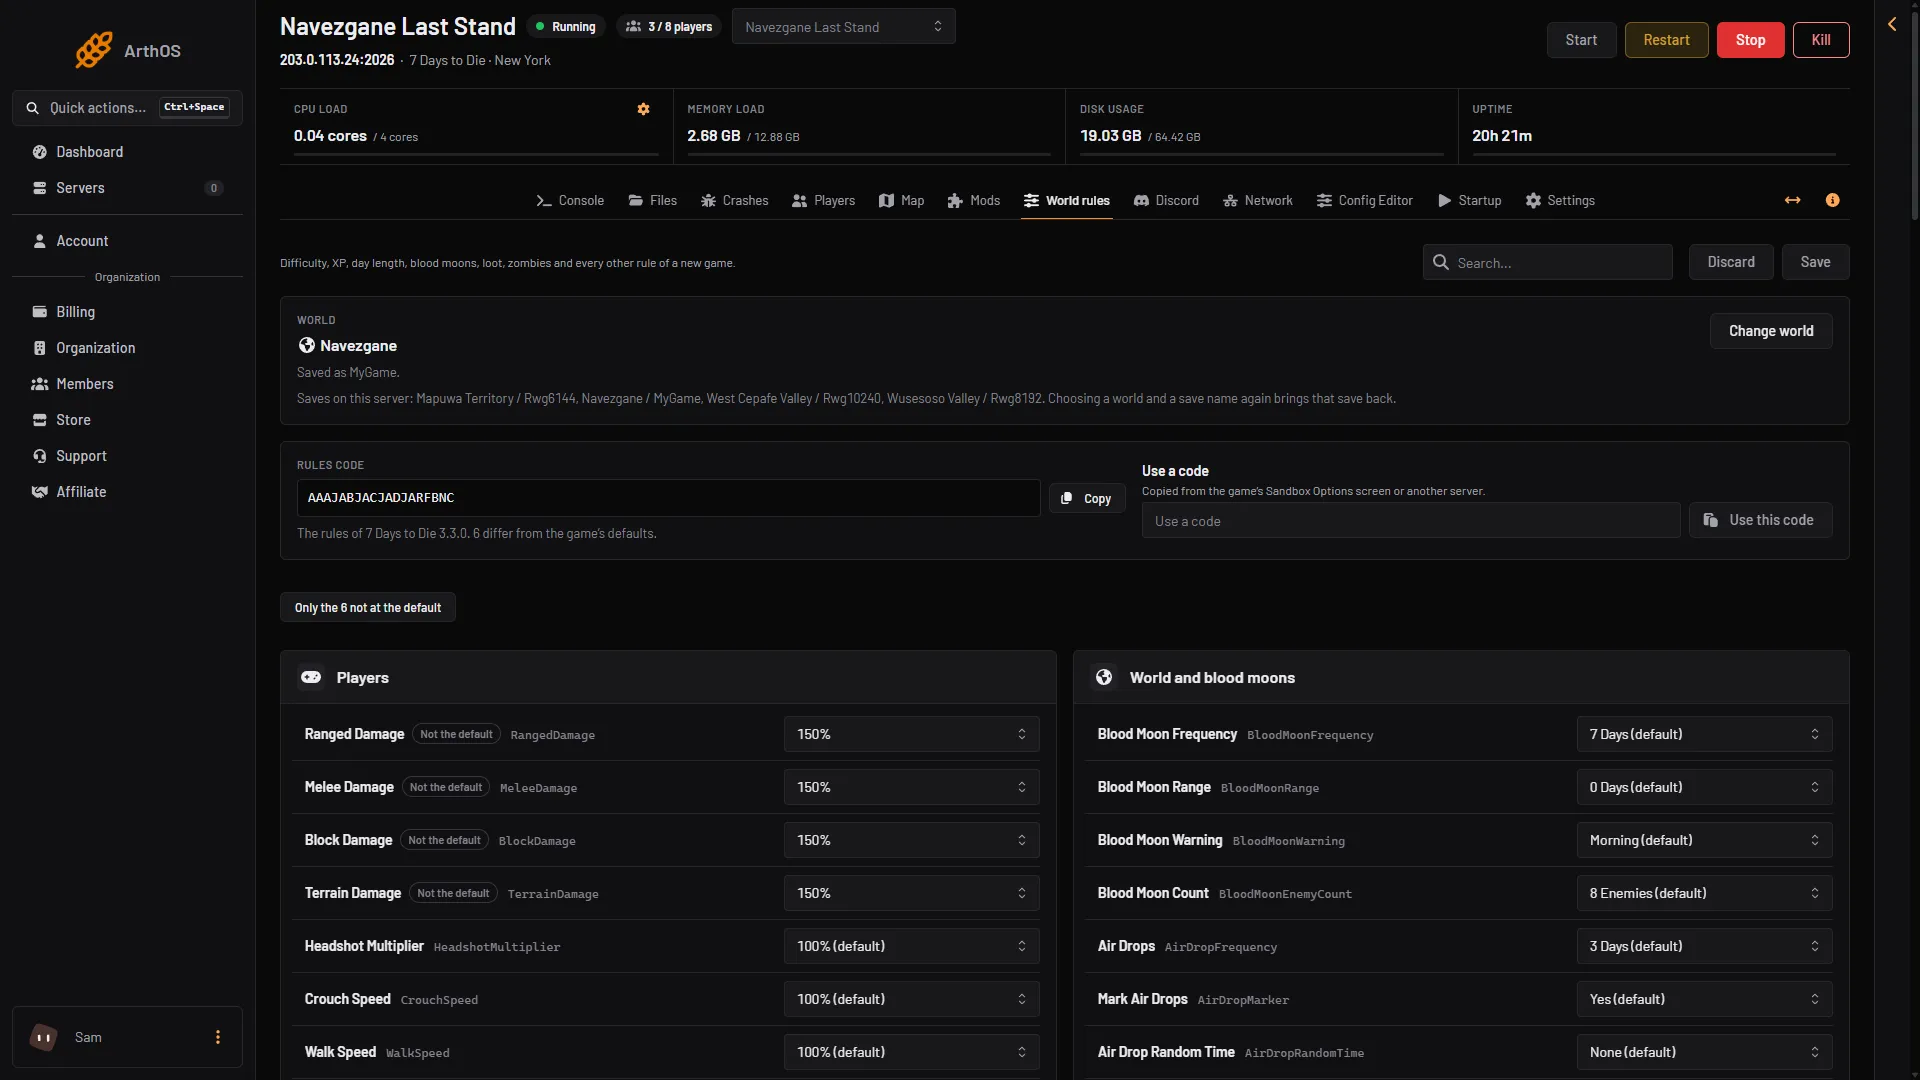
Task: Click the ArthOS logo
Action: pos(127,50)
